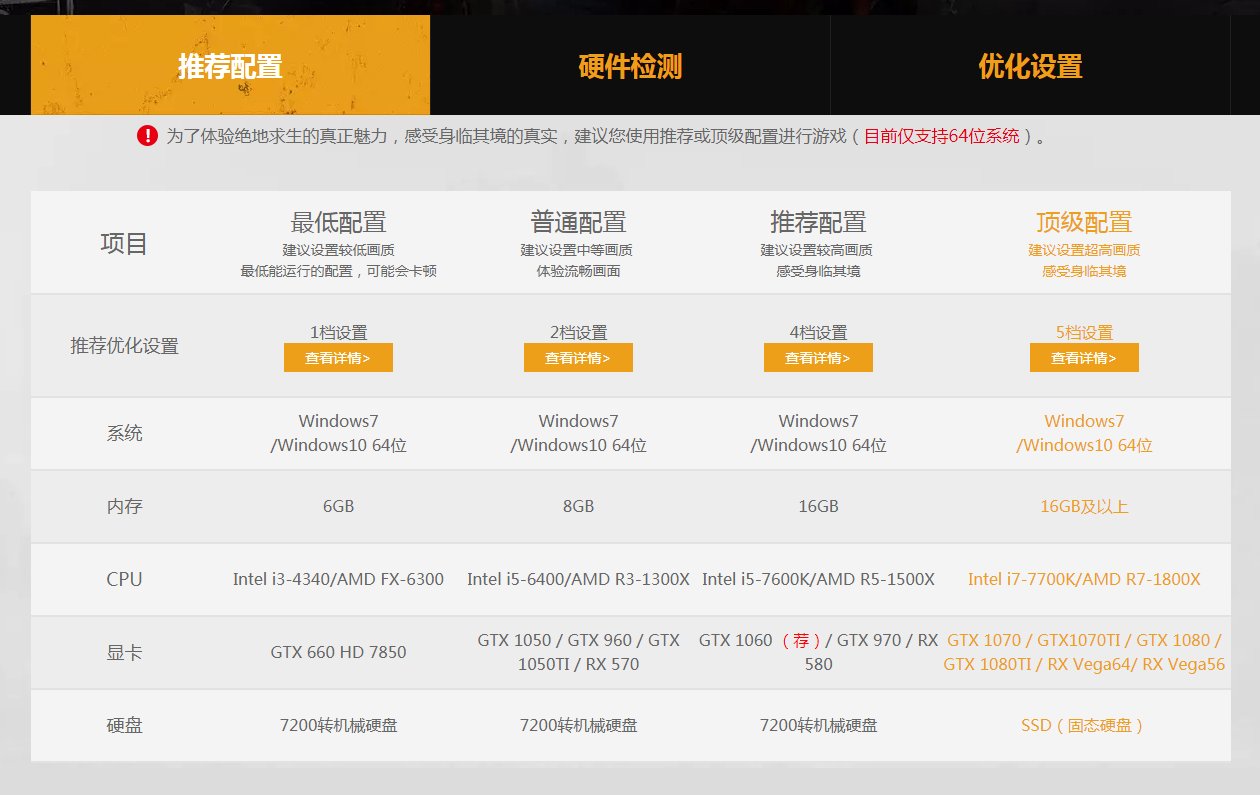Image resolution: width=1260 pixels, height=795 pixels.
Task: Switch to the 优化设置 tab
Action: [x=1029, y=64]
